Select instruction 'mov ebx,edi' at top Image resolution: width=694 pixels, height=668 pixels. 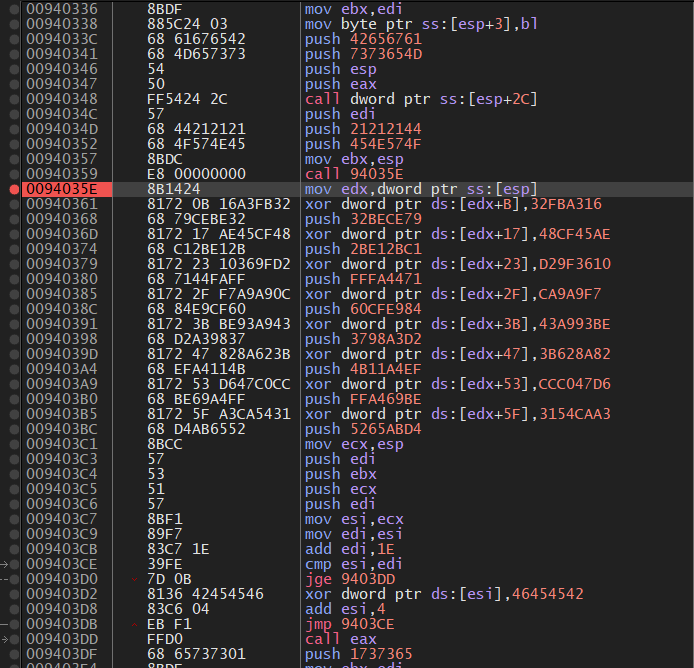tap(353, 9)
